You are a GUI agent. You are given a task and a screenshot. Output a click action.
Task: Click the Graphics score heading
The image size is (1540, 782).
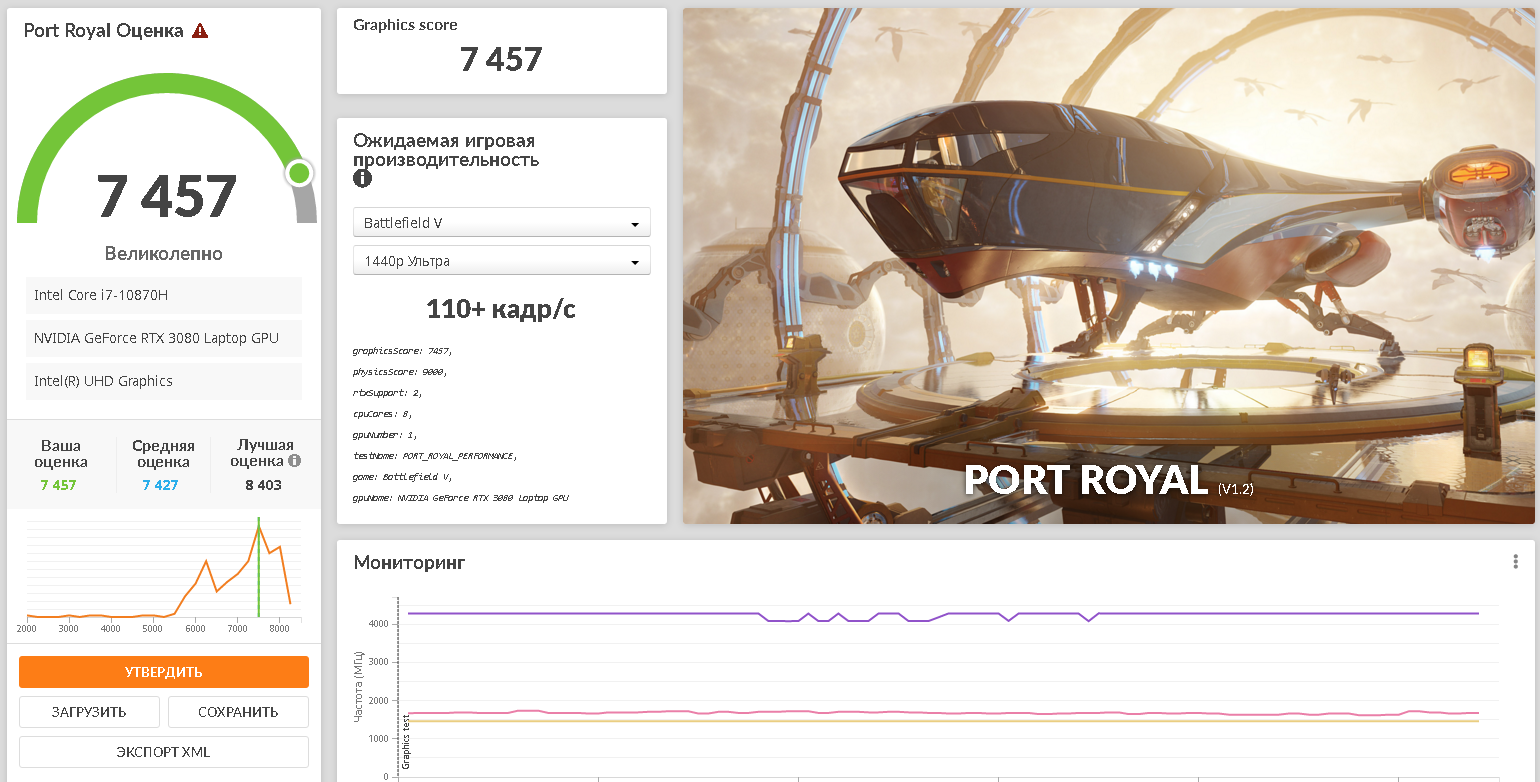pyautogui.click(x=405, y=25)
